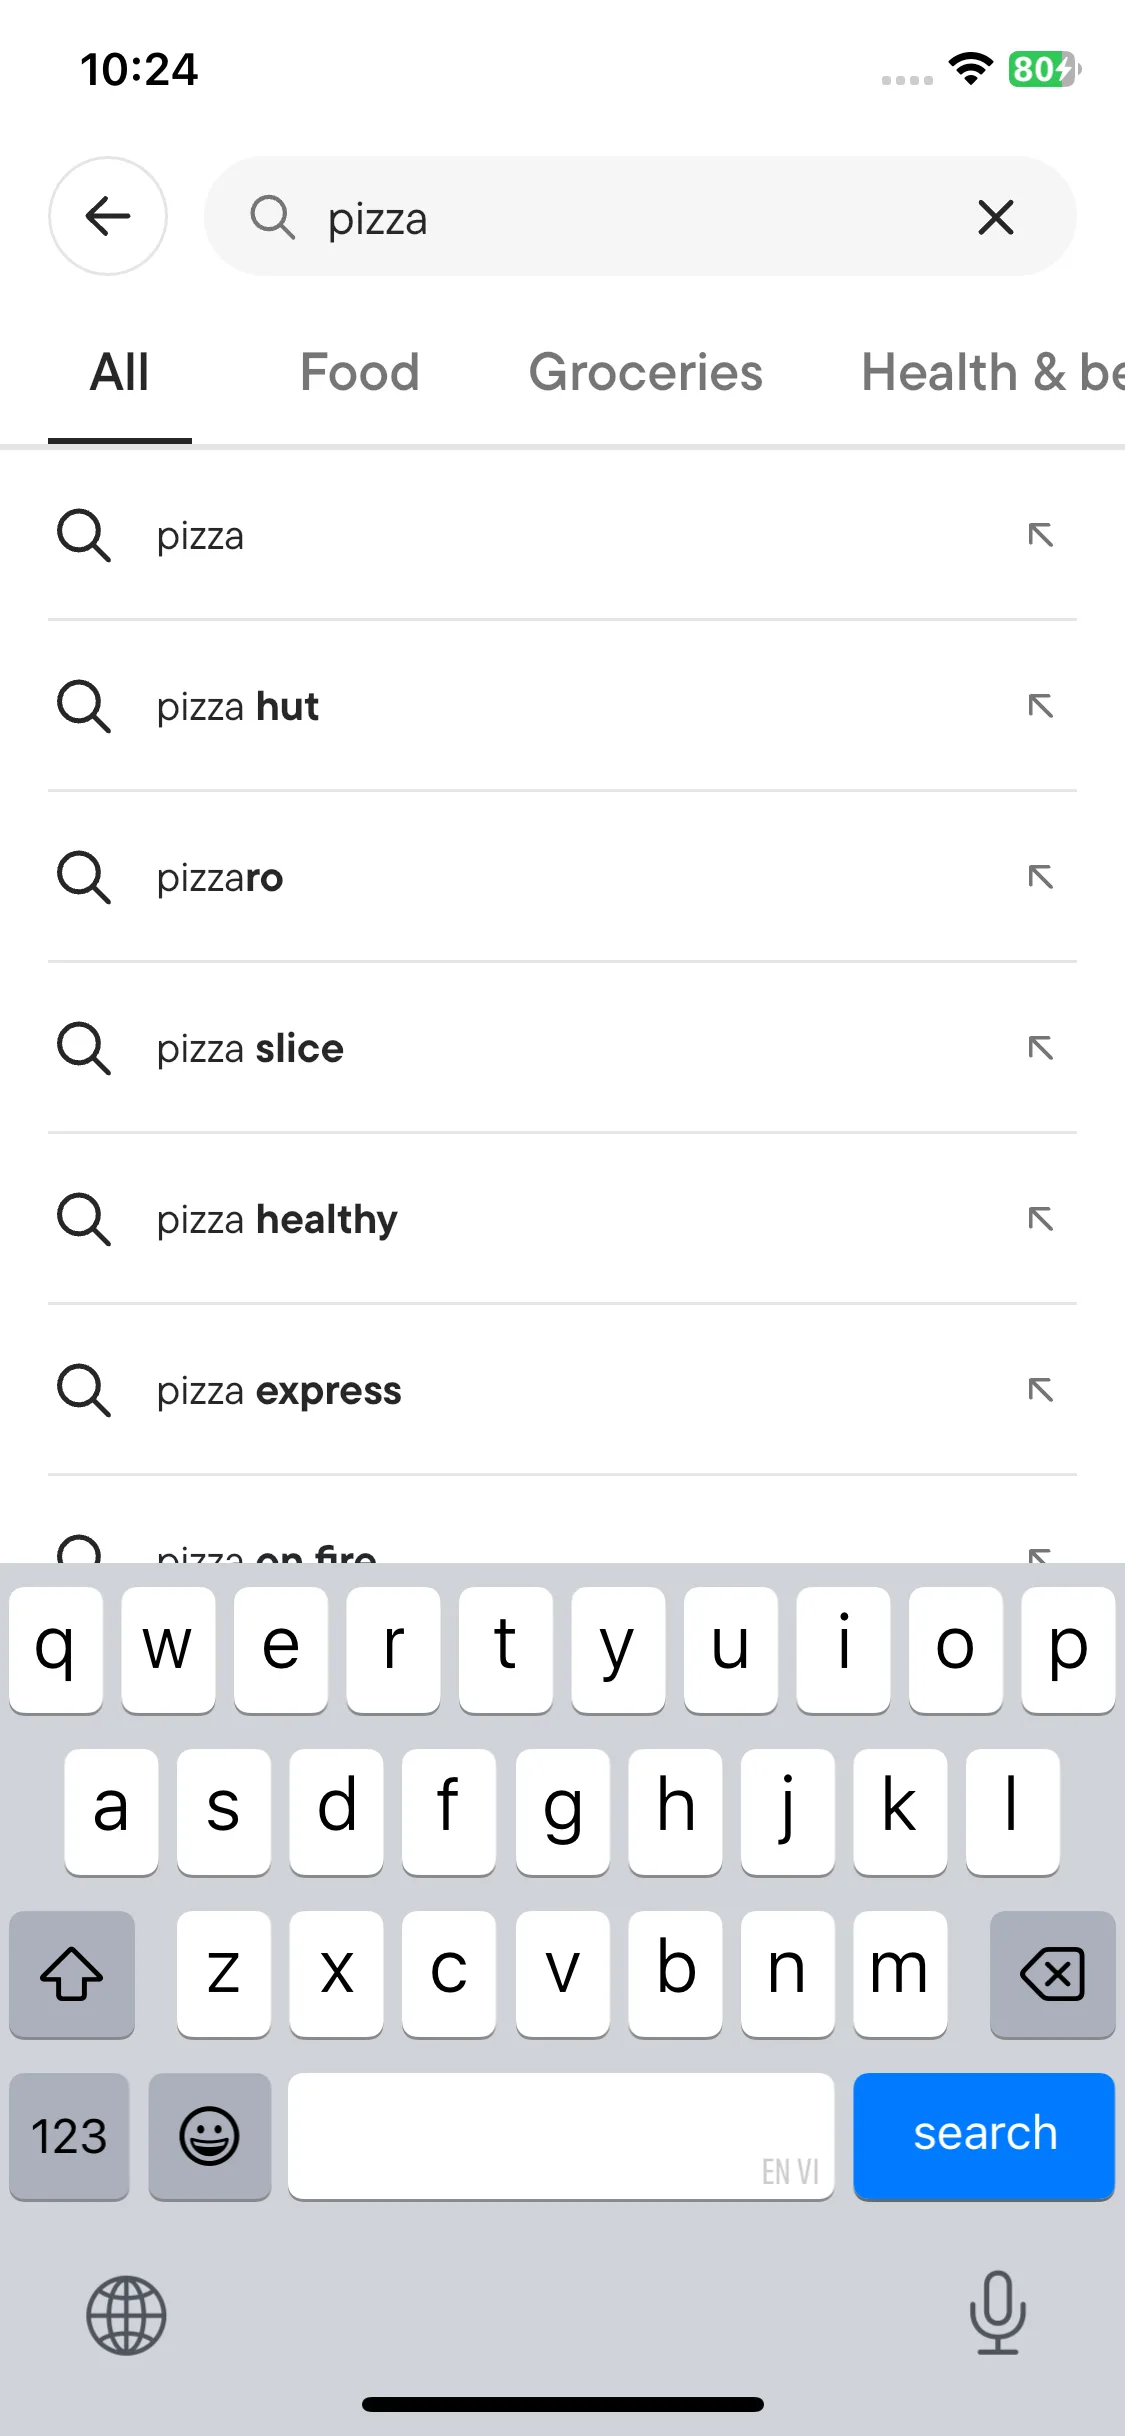Insert 'pizza healthy' using its arrow icon
1125x2436 pixels.
[x=1040, y=1219]
